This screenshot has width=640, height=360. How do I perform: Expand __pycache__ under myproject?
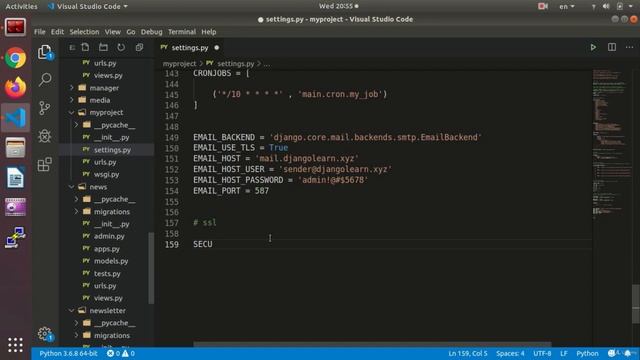114,125
